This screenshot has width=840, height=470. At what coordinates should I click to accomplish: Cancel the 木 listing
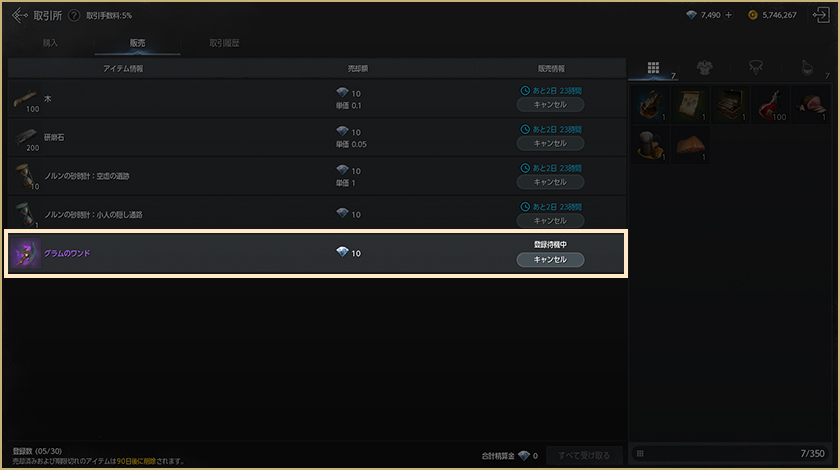550,105
